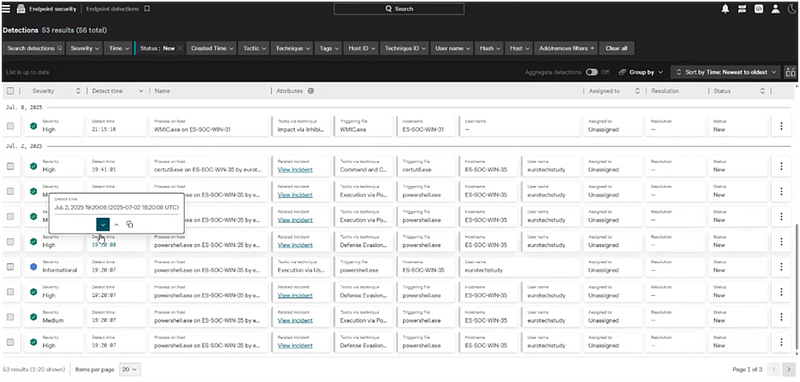Open actions menu for WMIC.exe row
800x382 pixels.
pyautogui.click(x=781, y=126)
